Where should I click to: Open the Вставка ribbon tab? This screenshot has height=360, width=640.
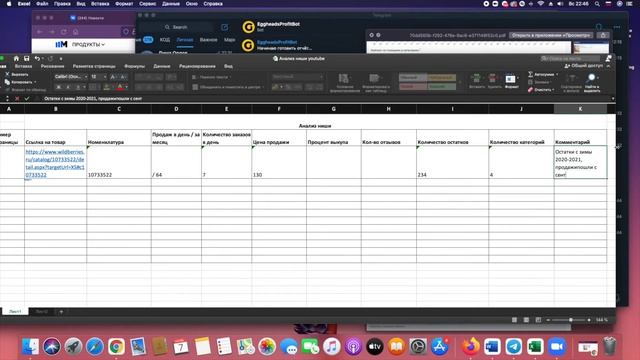pos(23,66)
